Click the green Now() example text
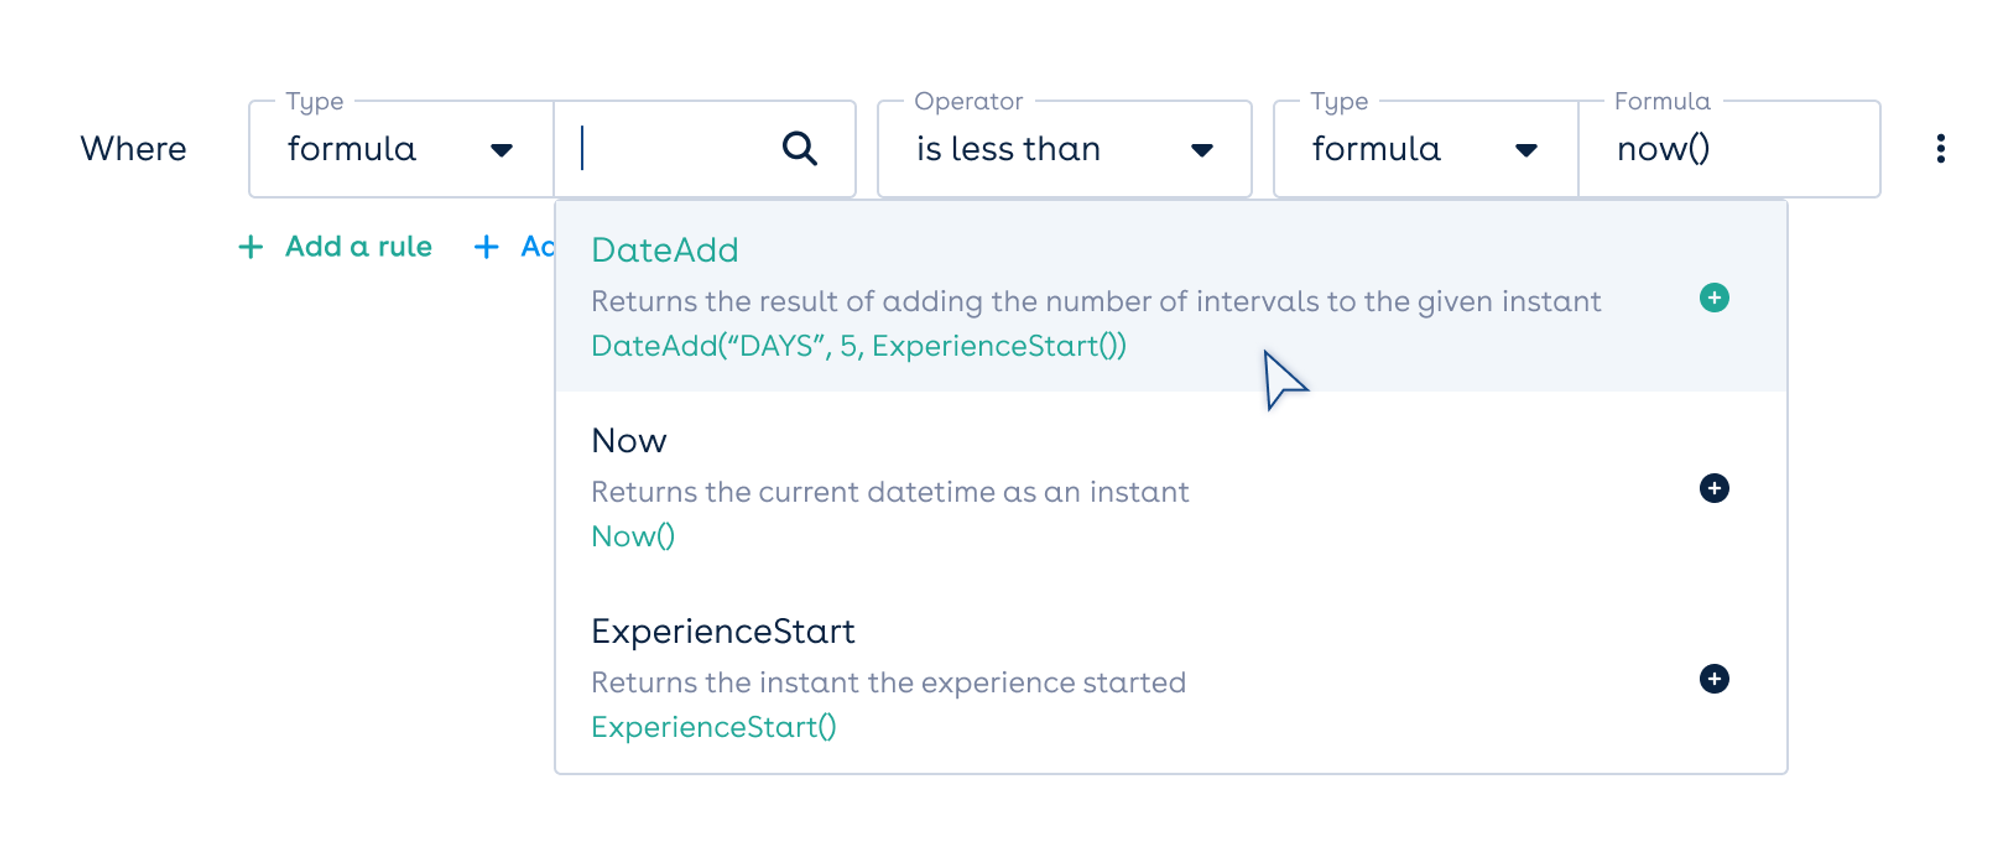2000x854 pixels. pos(633,537)
